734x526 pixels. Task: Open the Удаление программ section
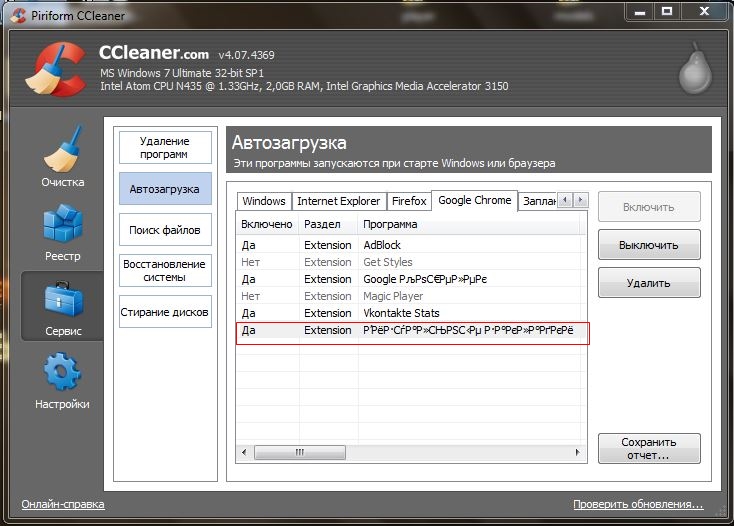(165, 148)
